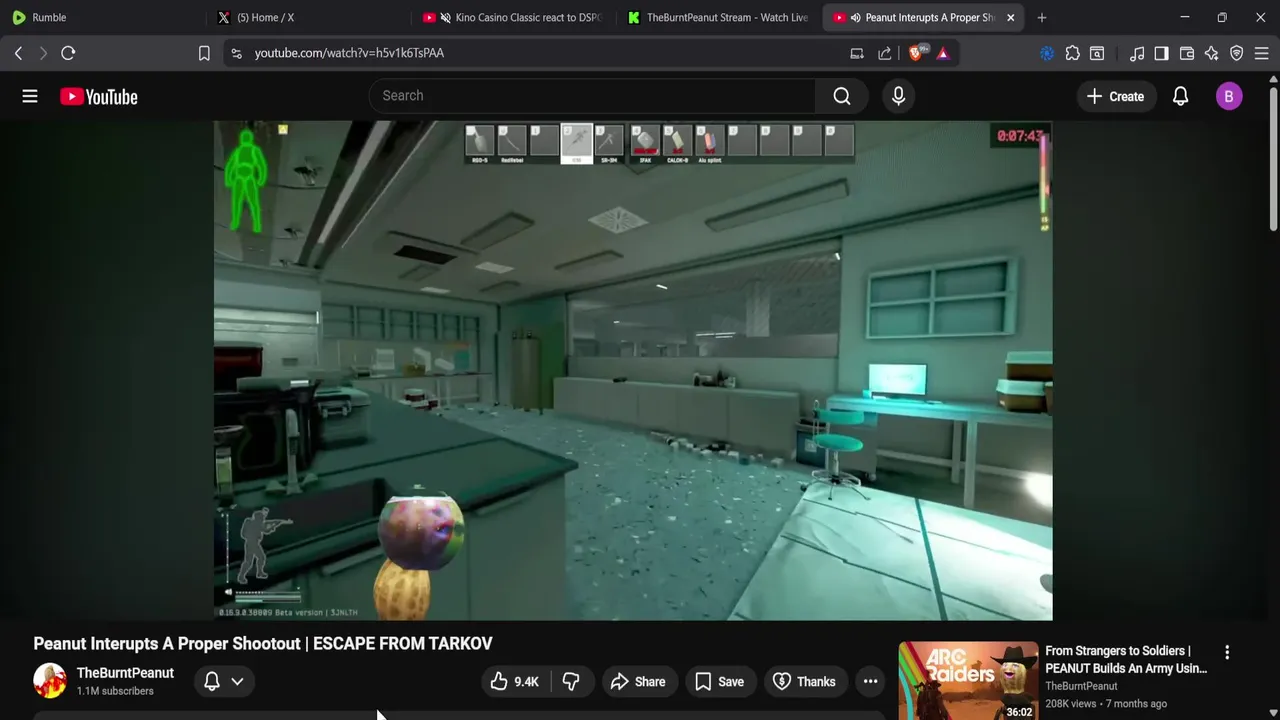
Task: Switch to the Rumble tab
Action: tap(103, 17)
